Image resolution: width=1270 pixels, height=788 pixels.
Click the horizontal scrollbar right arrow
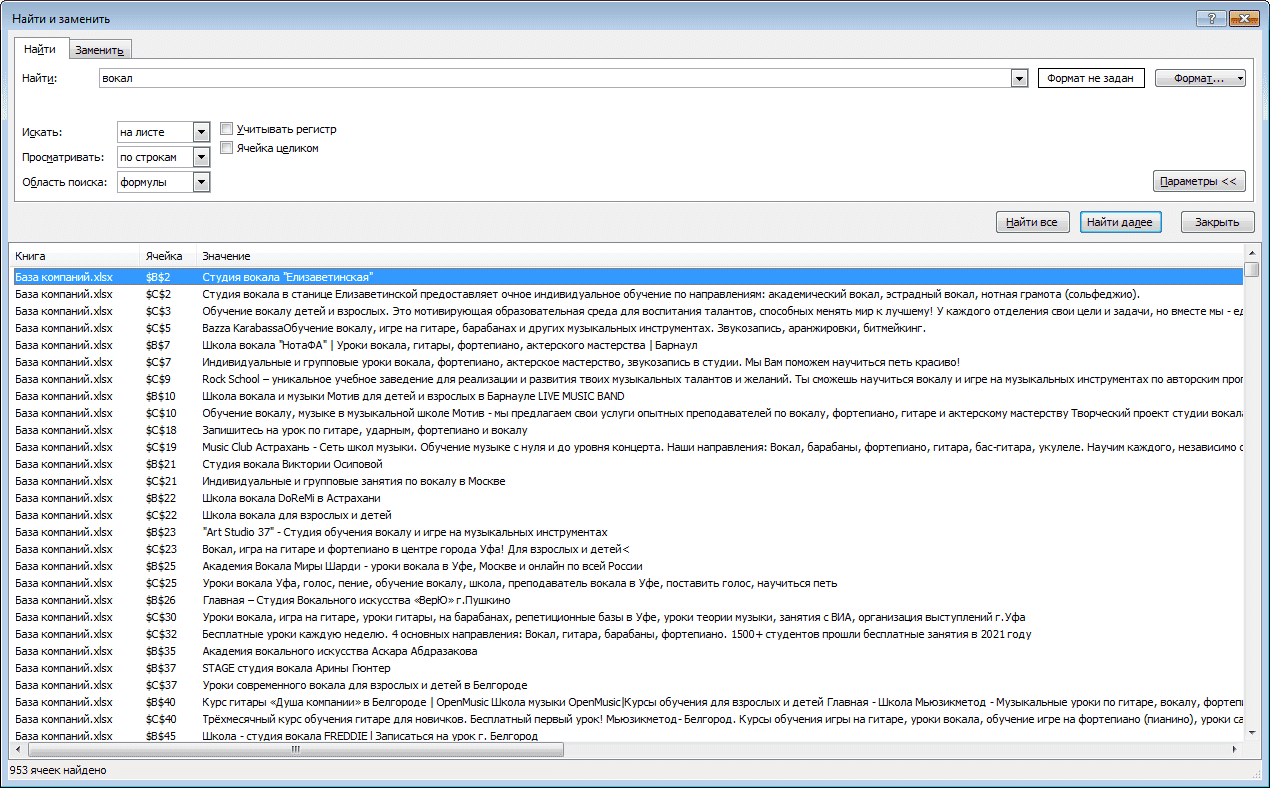click(1235, 747)
